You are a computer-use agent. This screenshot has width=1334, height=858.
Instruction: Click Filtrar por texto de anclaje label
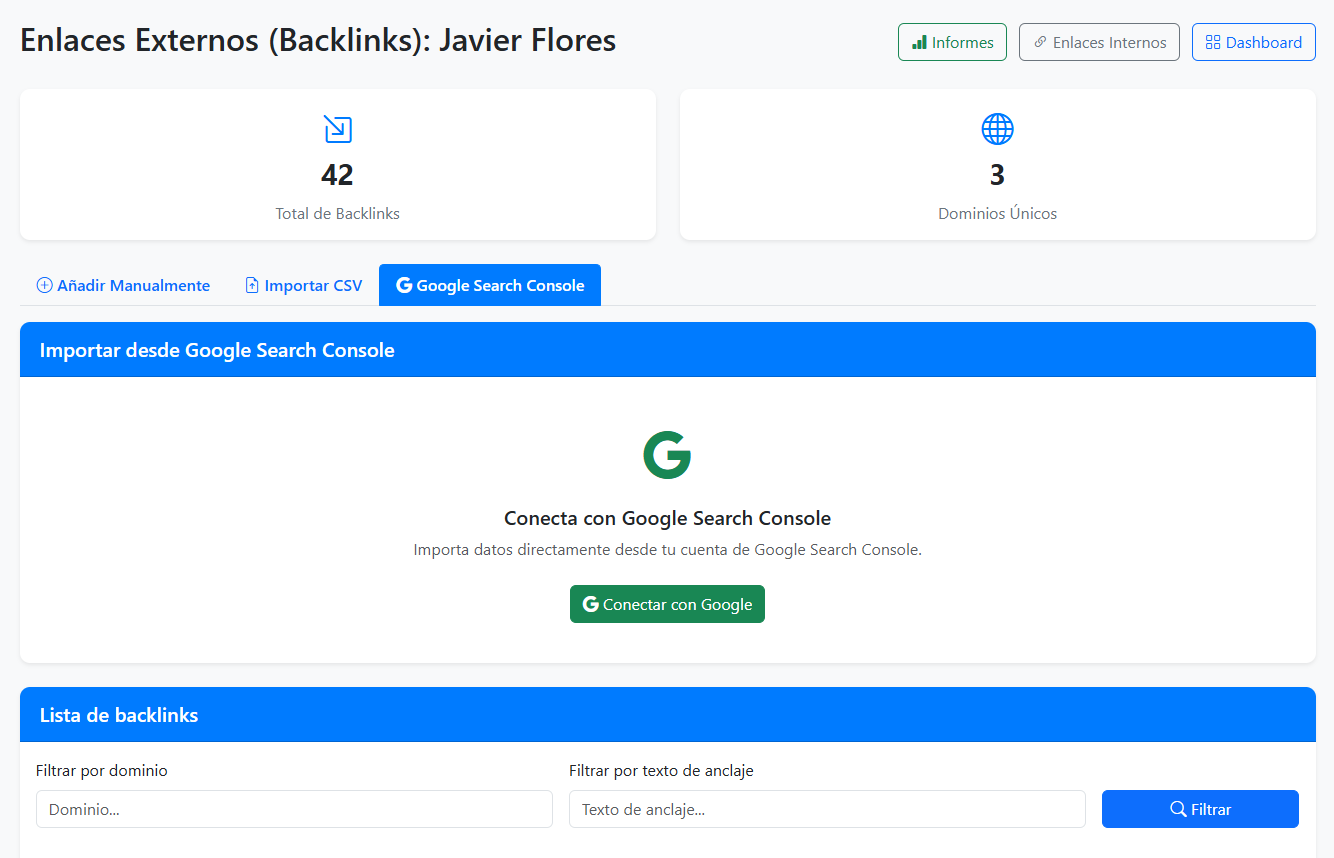[x=661, y=770]
